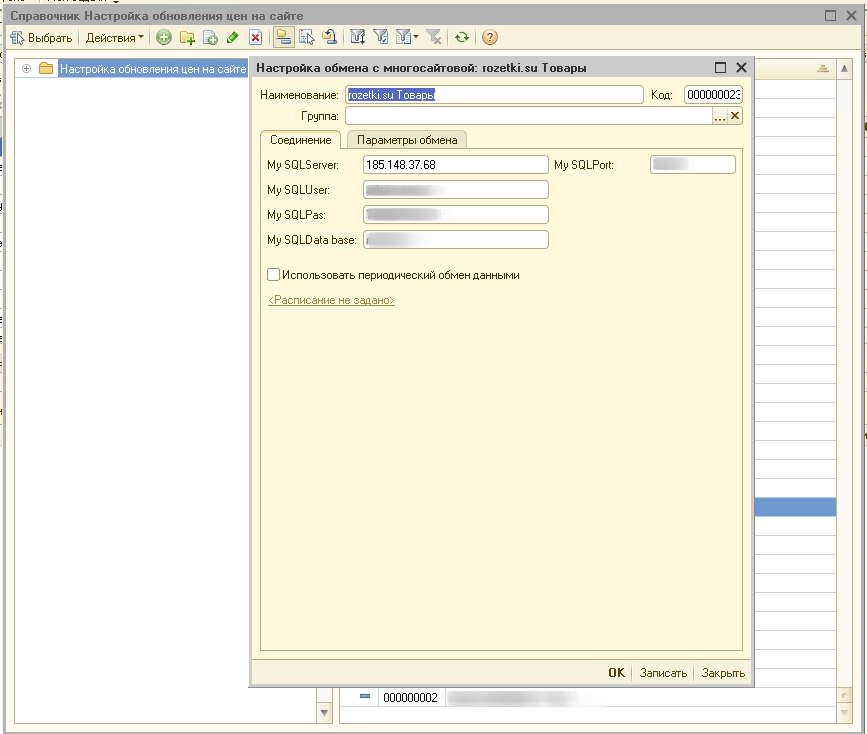Click the Записать button
The image size is (867, 734).
663,673
